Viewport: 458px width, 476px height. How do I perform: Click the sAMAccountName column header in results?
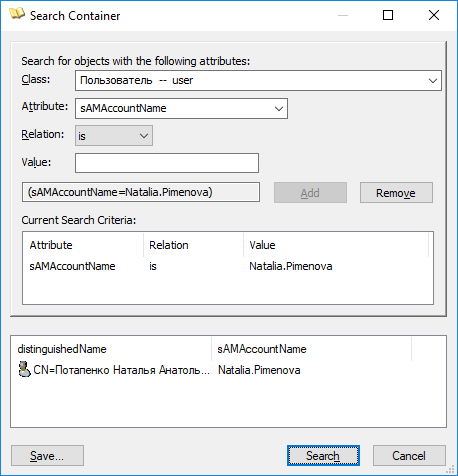311,349
